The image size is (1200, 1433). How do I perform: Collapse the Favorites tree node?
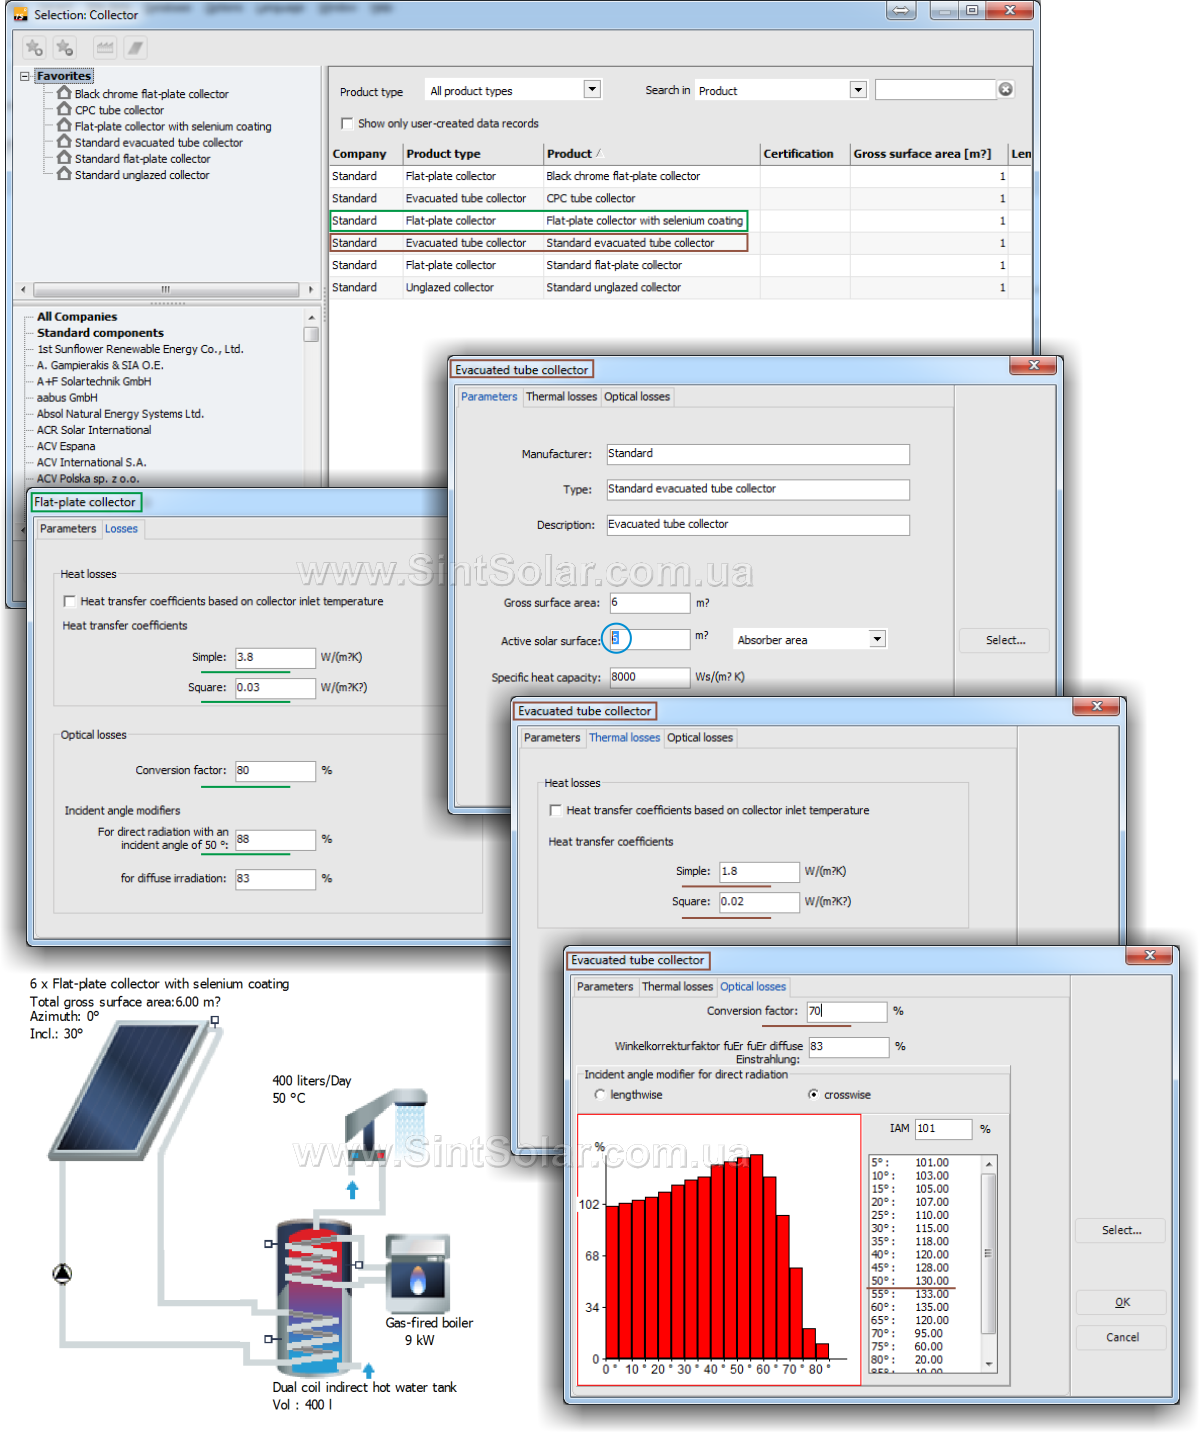(25, 76)
